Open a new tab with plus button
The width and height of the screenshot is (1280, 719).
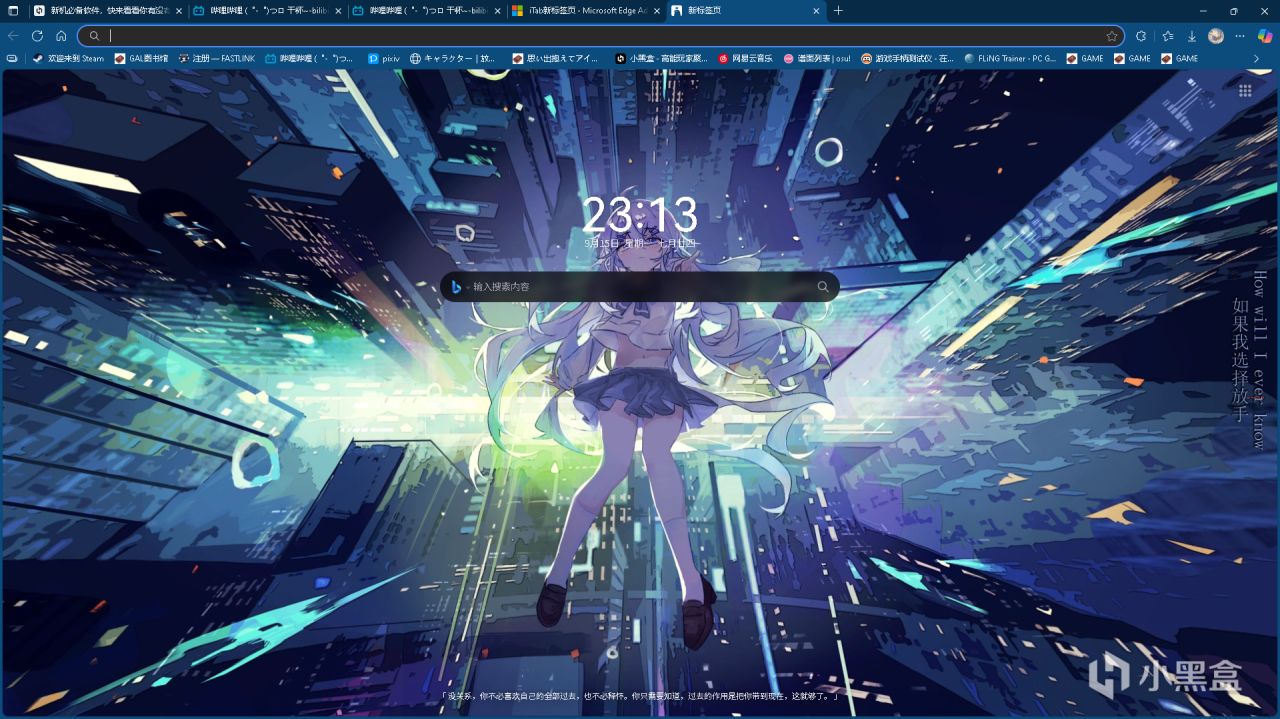coord(838,11)
